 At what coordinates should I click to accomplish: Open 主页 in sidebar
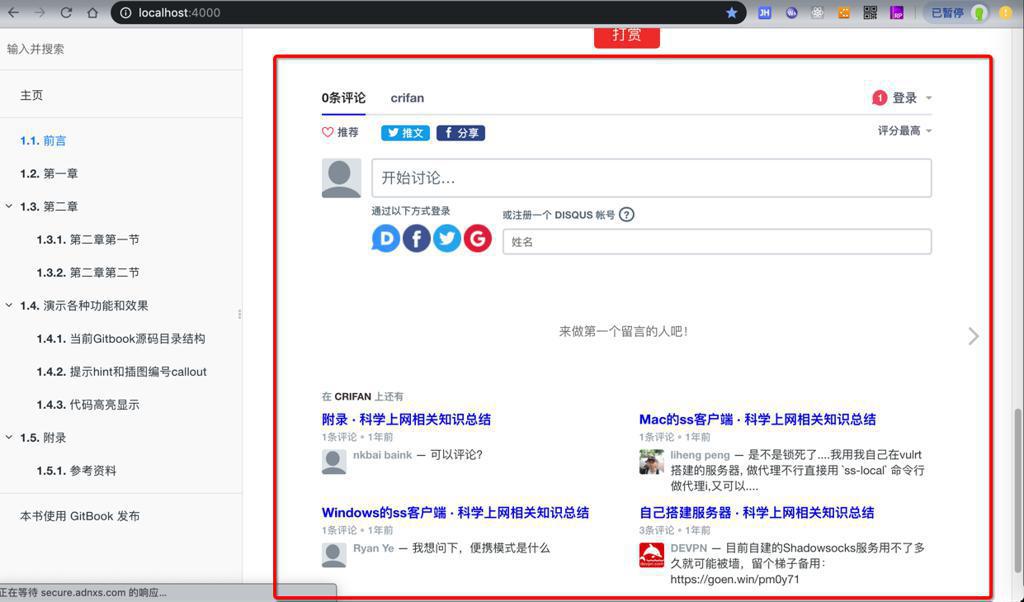(31, 95)
